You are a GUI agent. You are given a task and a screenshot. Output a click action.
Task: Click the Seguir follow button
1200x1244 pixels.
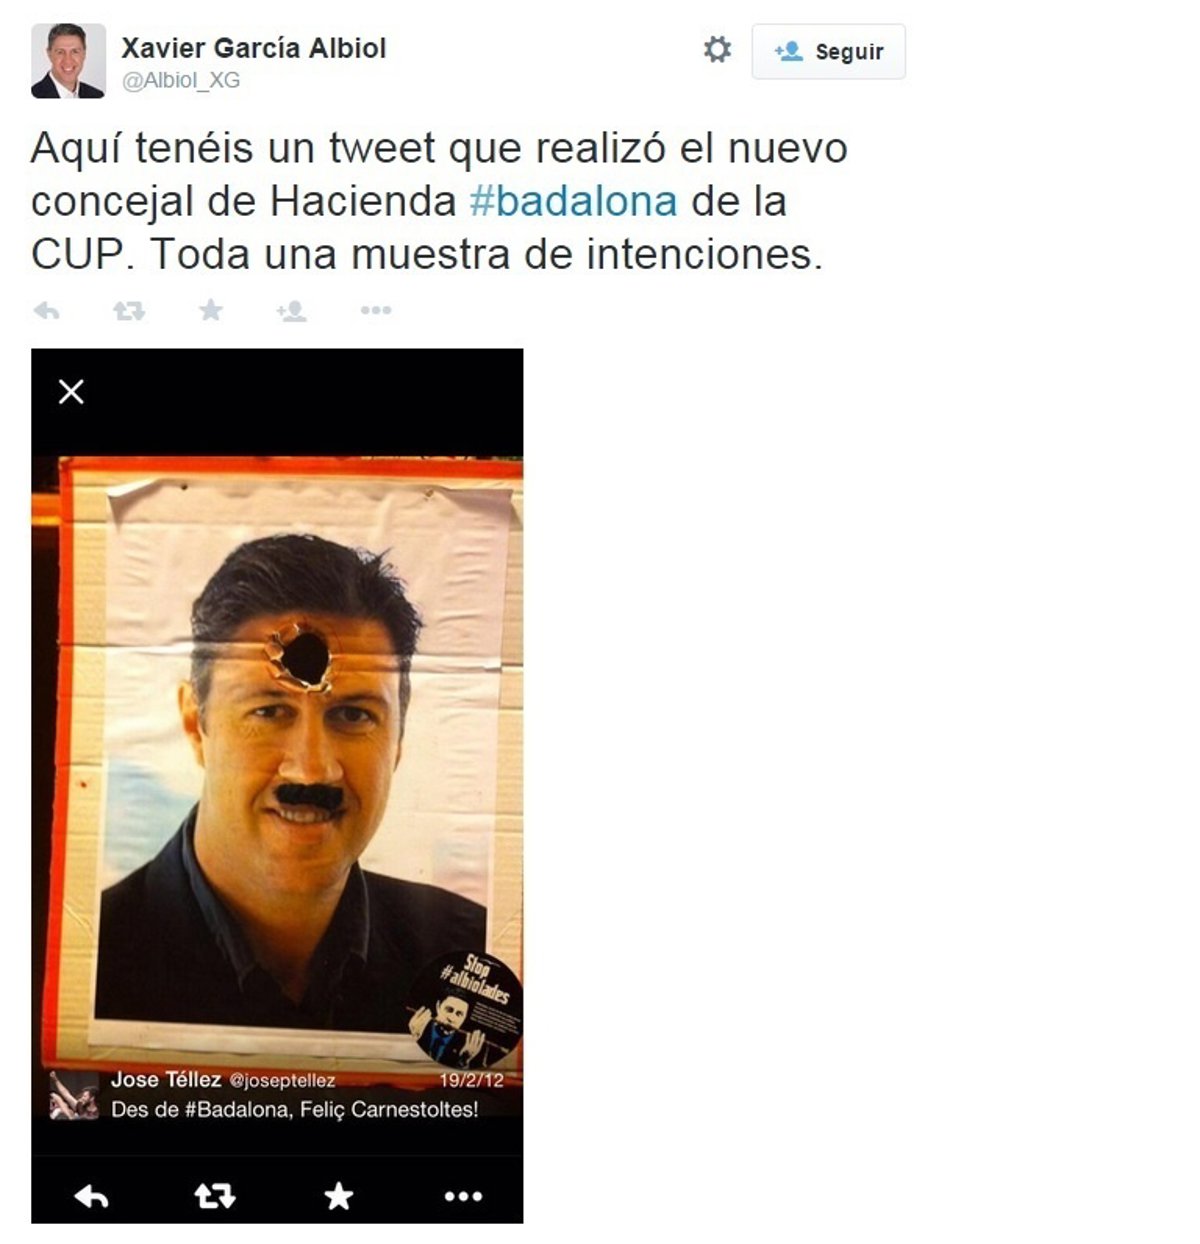828,51
